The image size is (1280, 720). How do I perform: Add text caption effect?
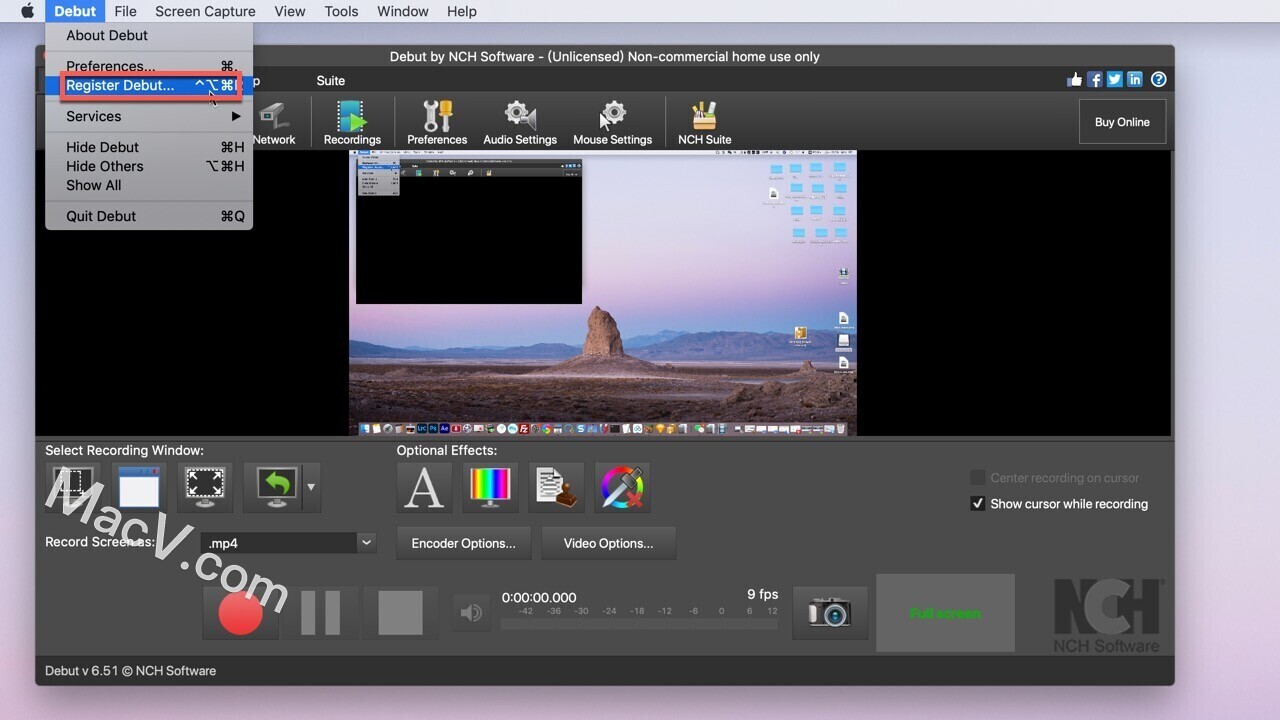click(x=424, y=487)
